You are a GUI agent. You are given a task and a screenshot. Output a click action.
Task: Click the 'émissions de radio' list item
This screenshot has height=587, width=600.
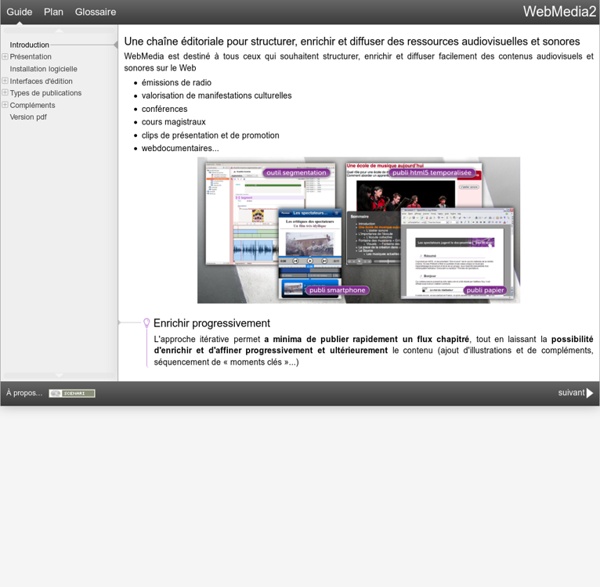[176, 83]
